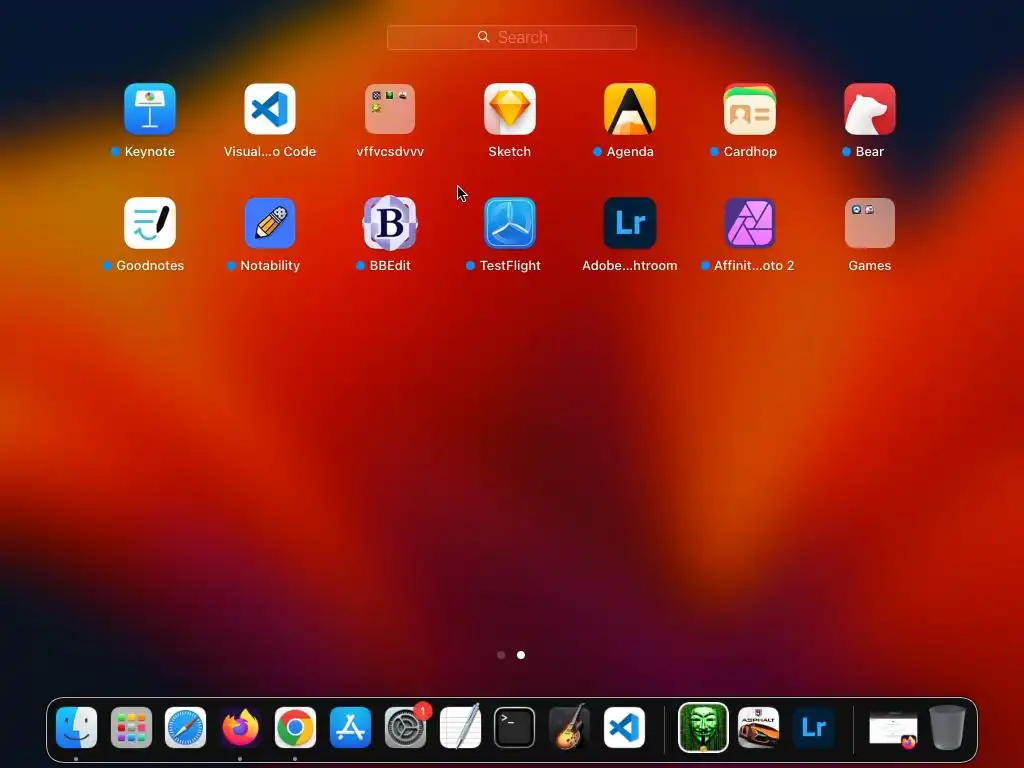Viewport: 1024px width, 768px height.
Task: Click the green masked face icon in Dock
Action: point(703,728)
